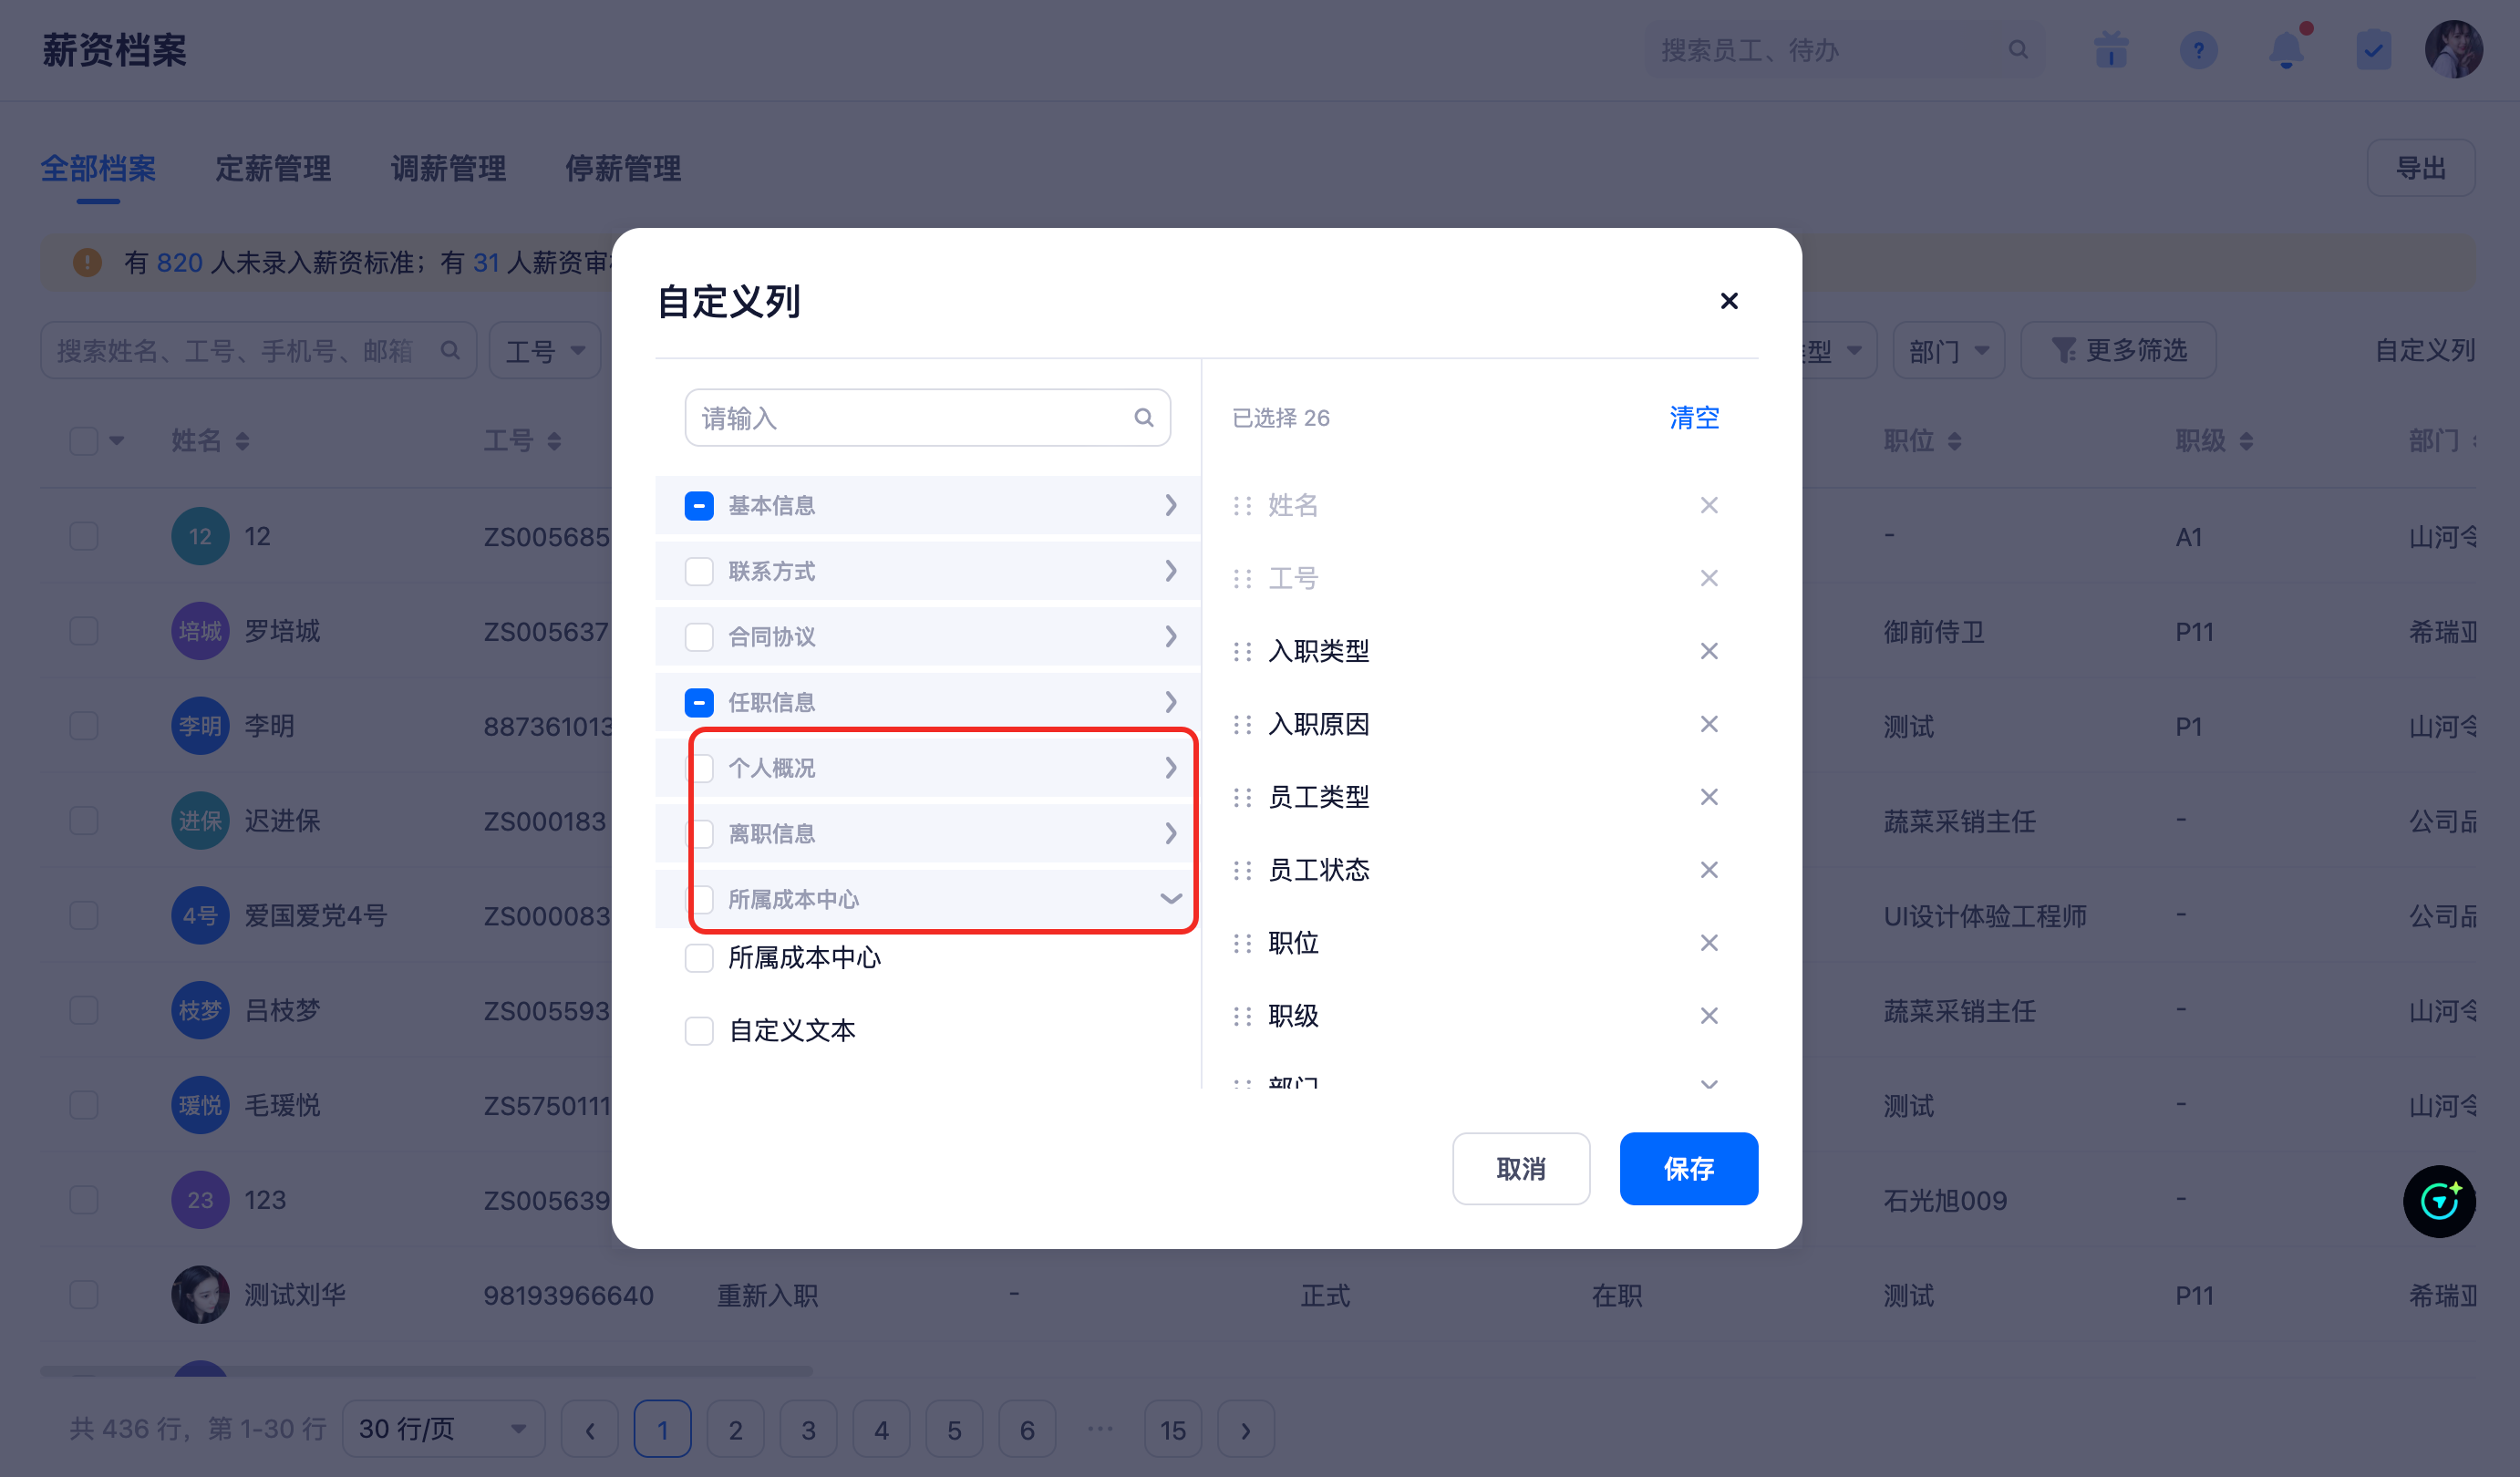Expand 基本信息 group chevron

(1170, 505)
